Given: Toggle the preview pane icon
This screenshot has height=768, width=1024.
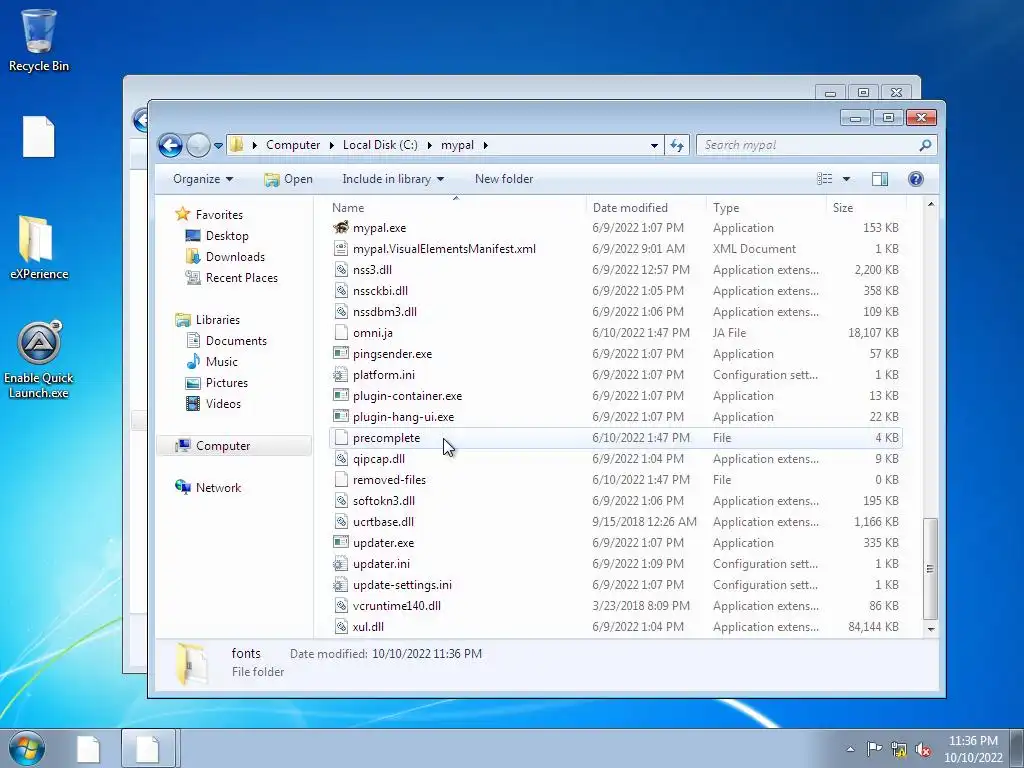Looking at the screenshot, I should click(880, 179).
